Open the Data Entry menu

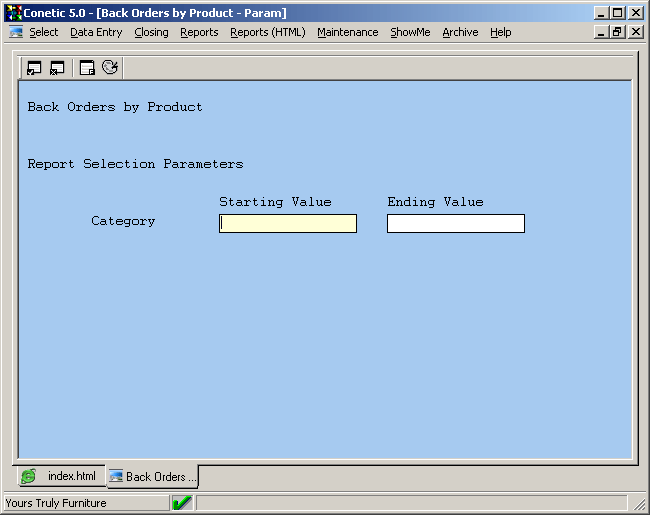point(96,32)
